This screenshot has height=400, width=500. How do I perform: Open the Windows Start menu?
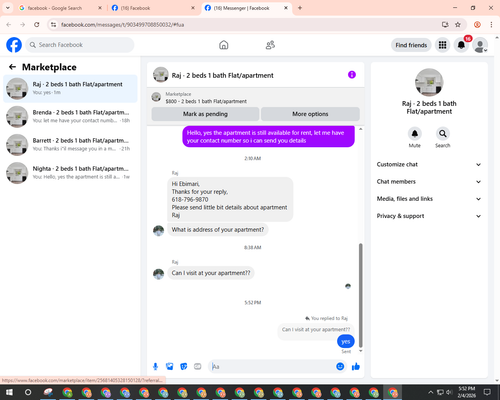9,392
